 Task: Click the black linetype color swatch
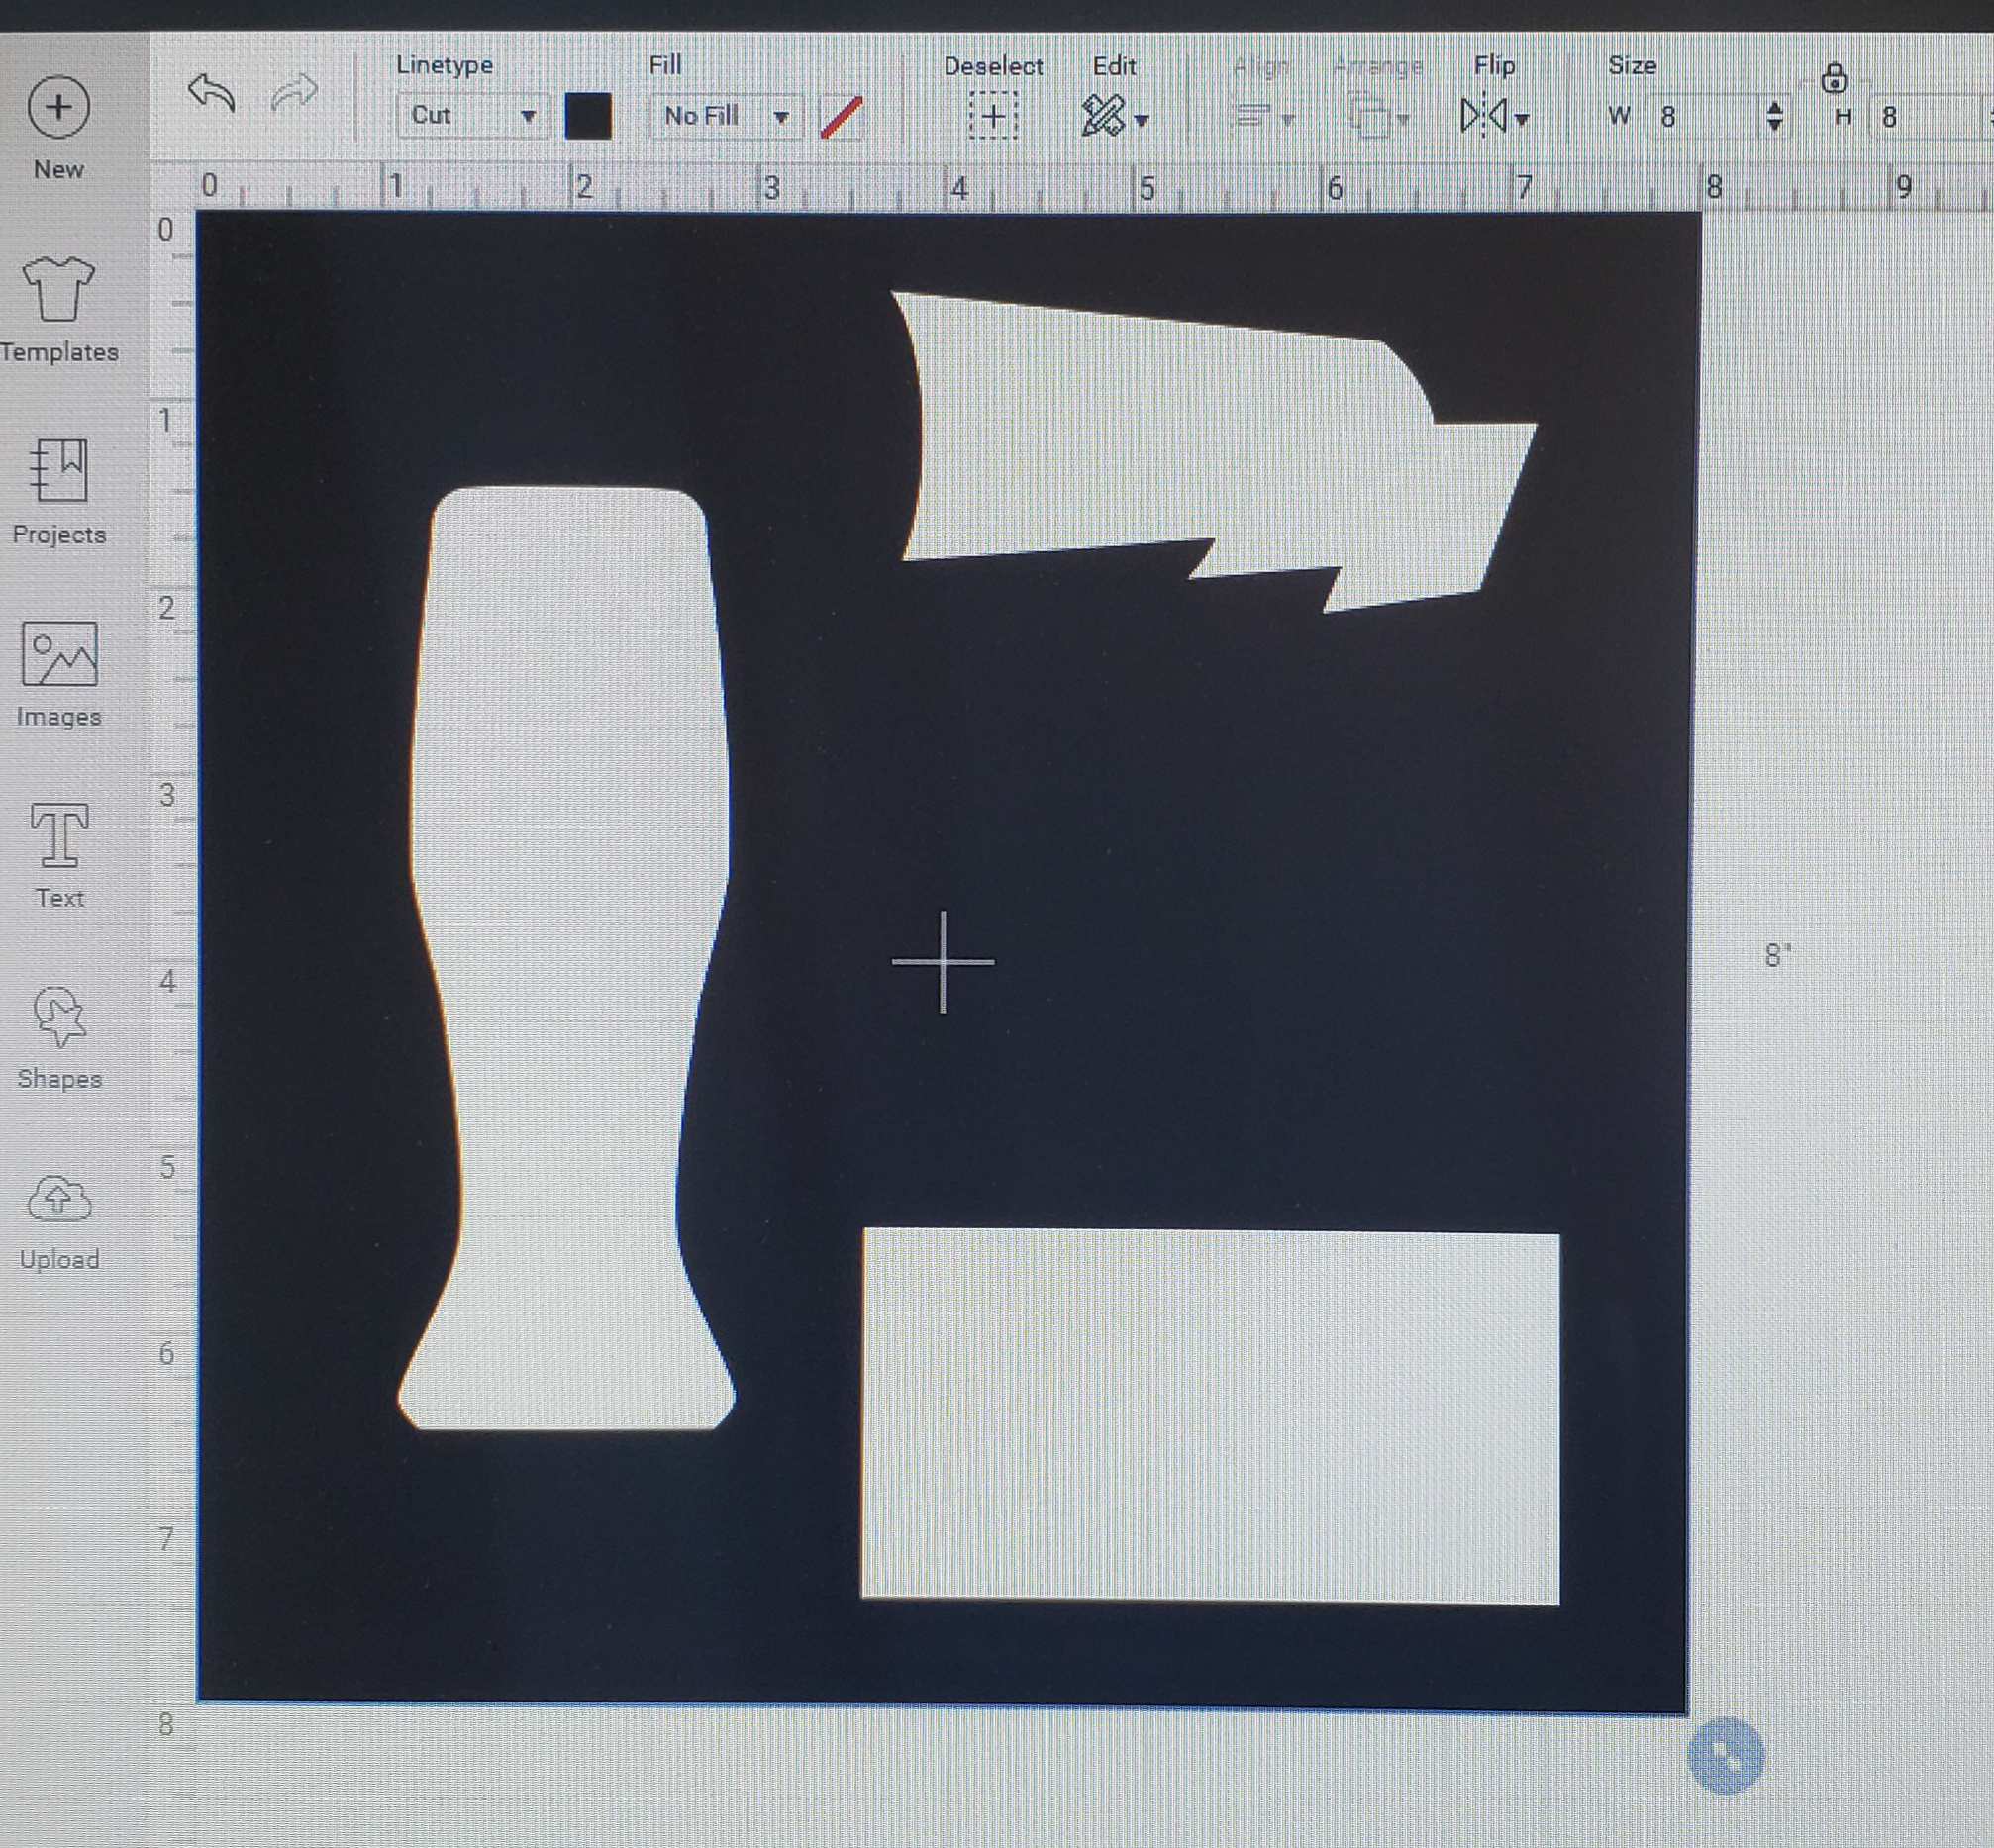click(588, 117)
